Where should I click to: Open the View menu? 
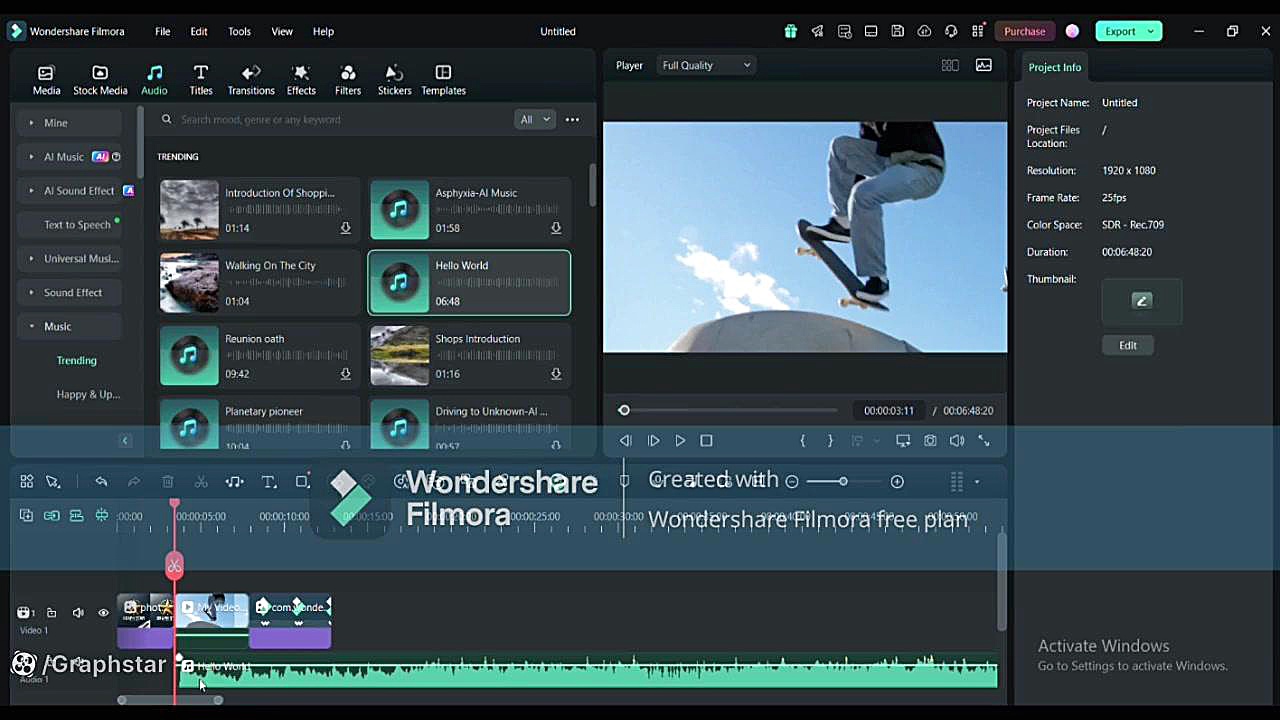coord(282,31)
